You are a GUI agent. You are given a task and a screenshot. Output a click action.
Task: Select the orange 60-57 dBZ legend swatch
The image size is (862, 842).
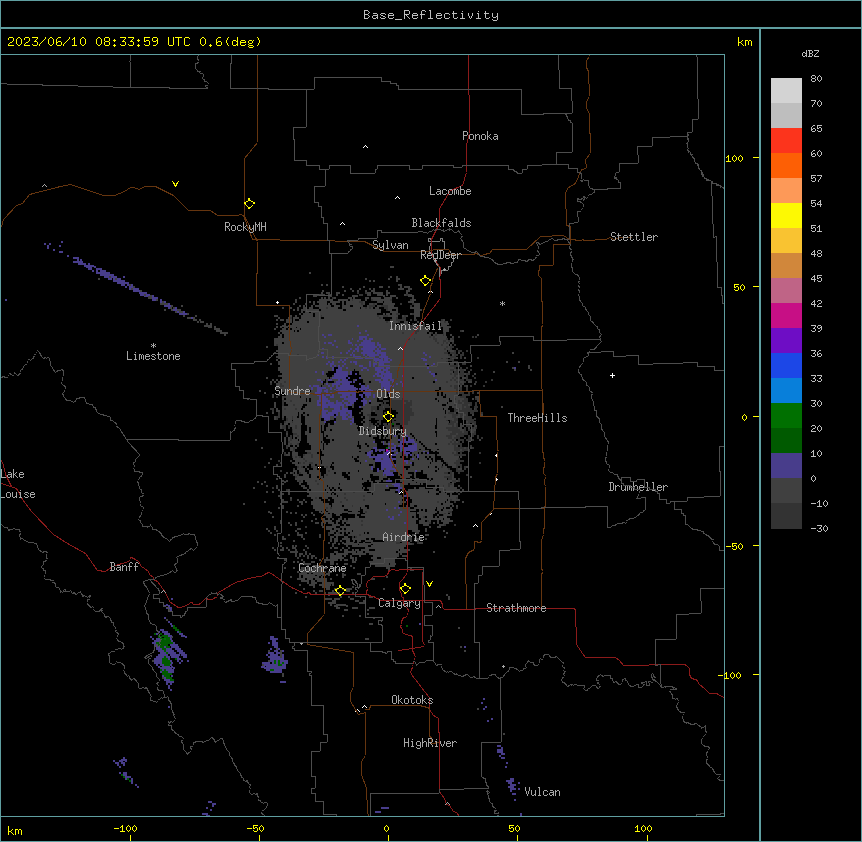pos(786,165)
